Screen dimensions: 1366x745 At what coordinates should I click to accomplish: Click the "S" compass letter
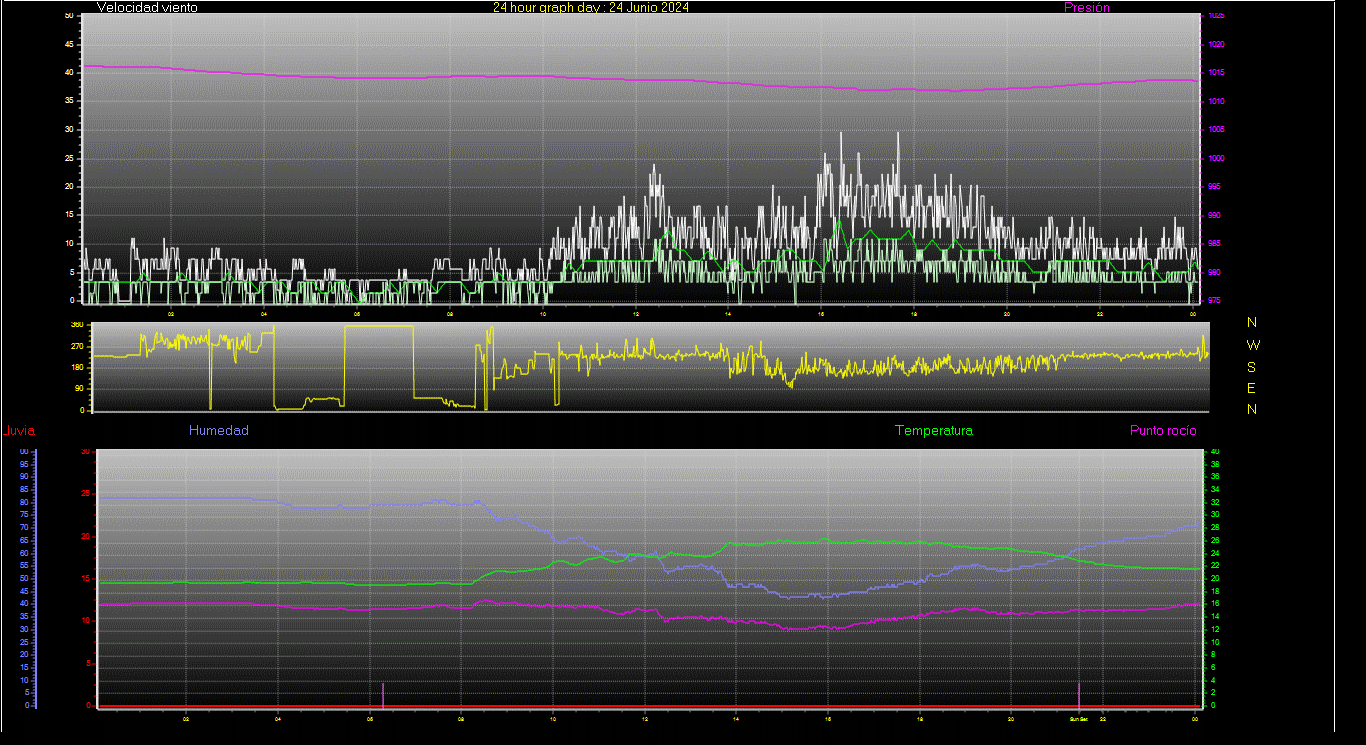coord(1252,367)
